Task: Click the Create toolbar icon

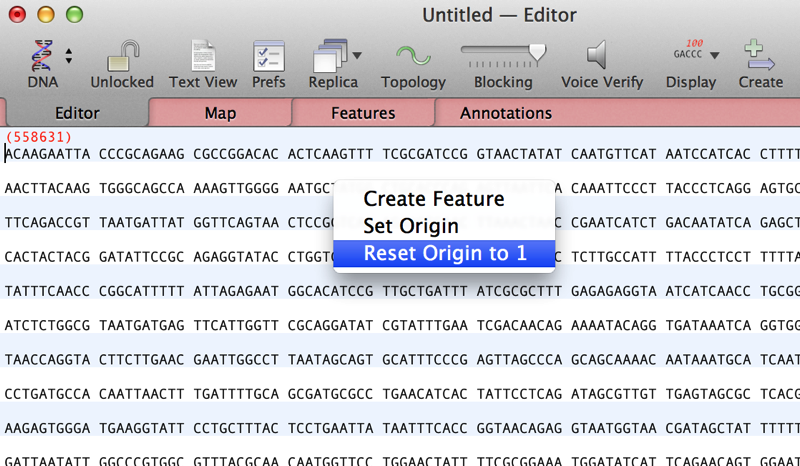Action: 760,55
